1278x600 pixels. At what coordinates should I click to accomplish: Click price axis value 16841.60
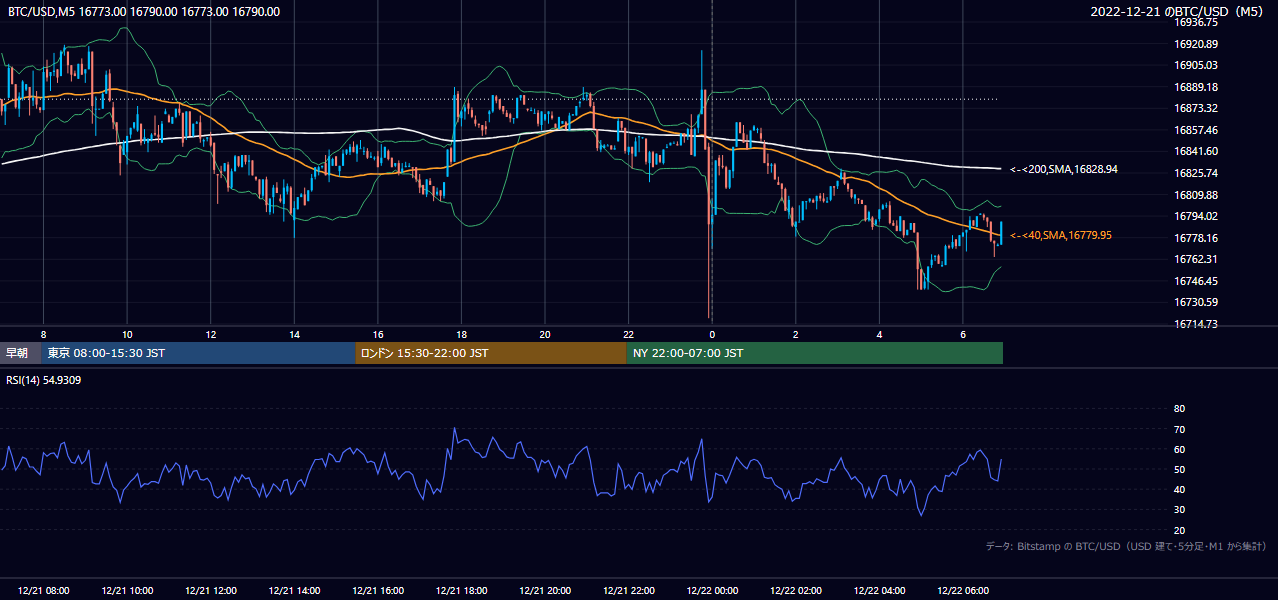point(1196,151)
